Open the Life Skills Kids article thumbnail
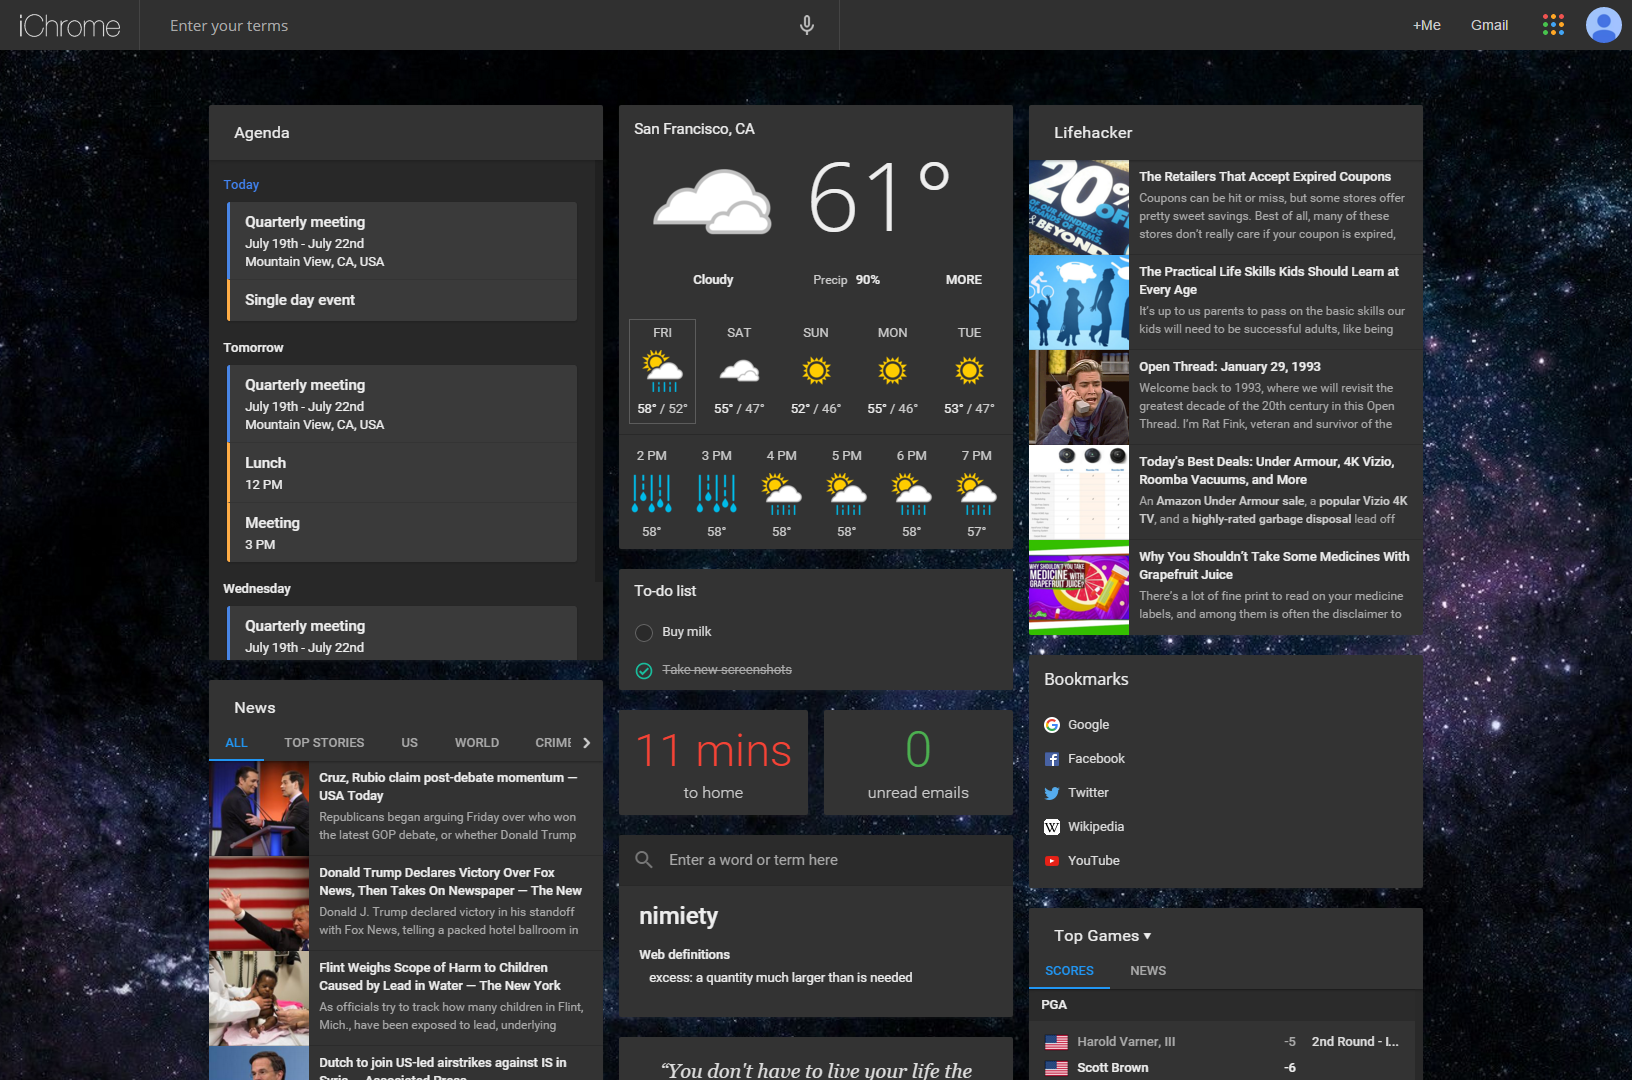This screenshot has height=1080, width=1632. 1079,302
